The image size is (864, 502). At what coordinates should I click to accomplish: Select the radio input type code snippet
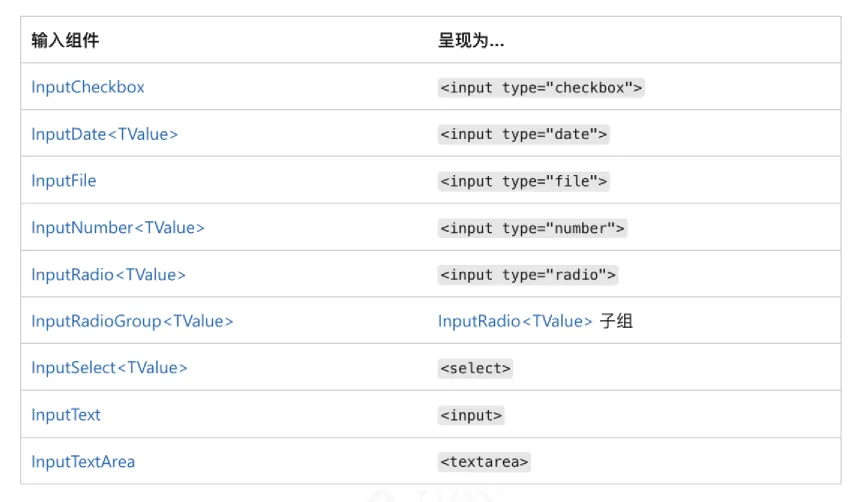[x=528, y=274]
